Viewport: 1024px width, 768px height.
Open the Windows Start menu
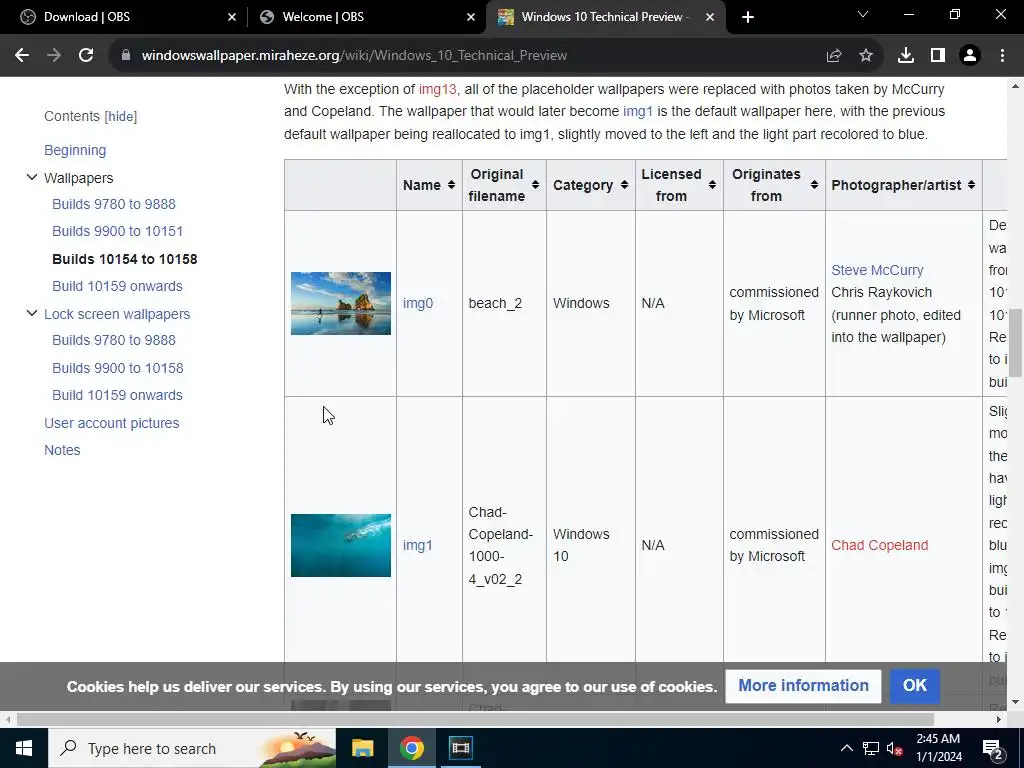coord(24,748)
